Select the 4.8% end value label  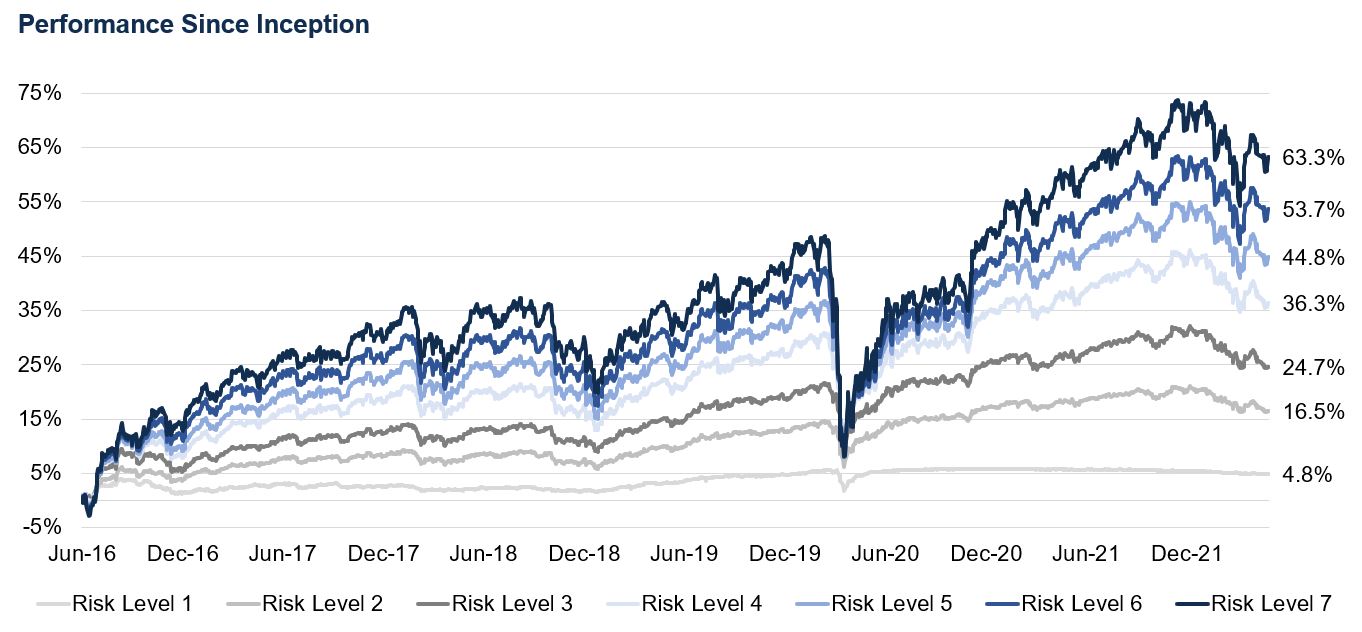click(x=1309, y=475)
